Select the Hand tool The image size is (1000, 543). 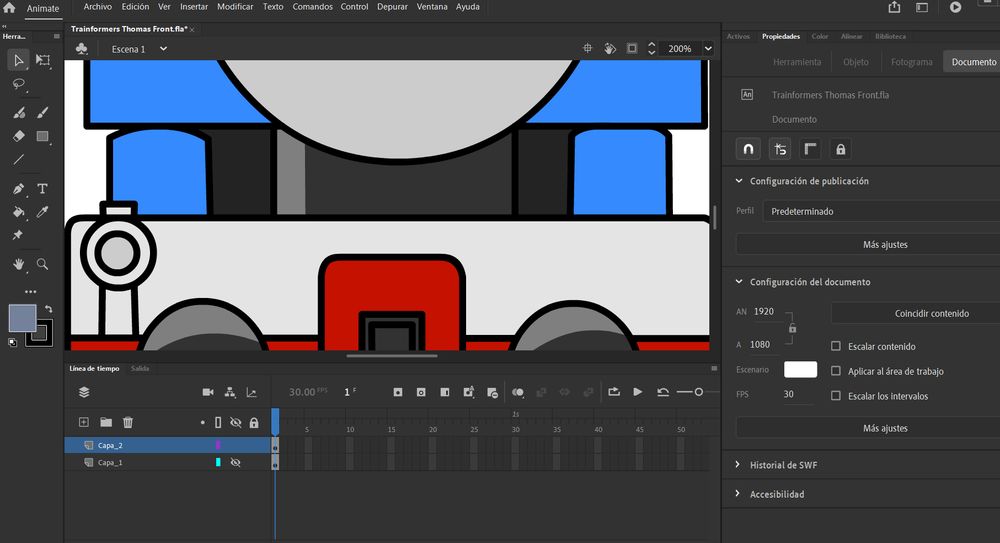(19, 264)
